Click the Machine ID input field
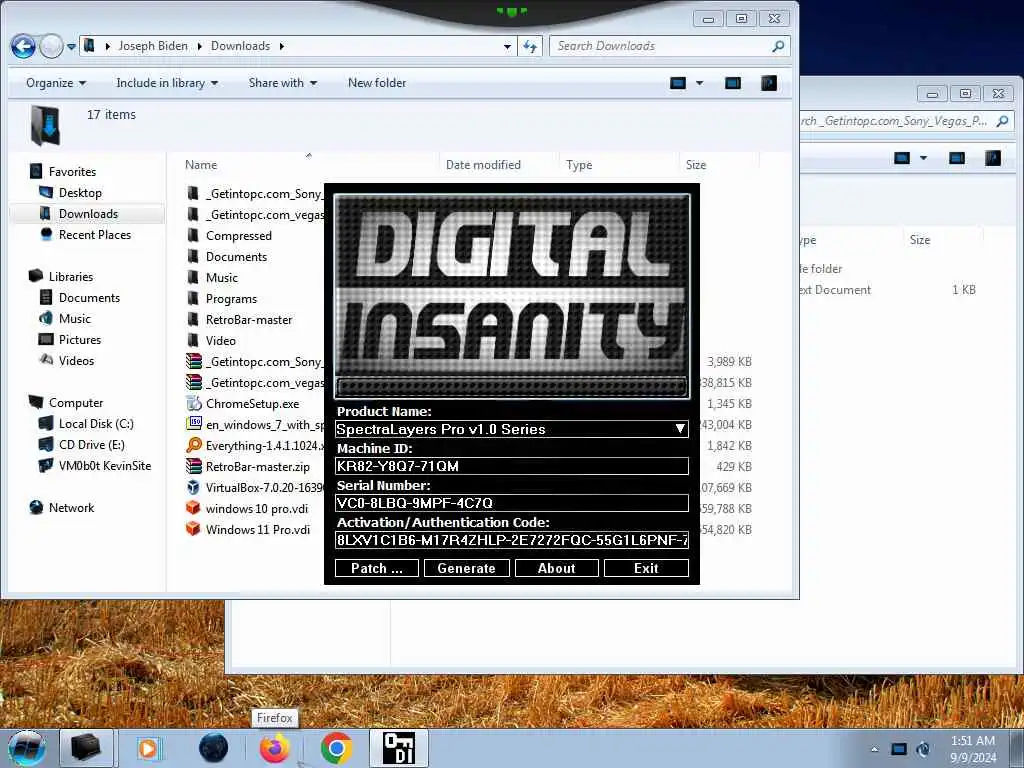1024x768 pixels. coord(511,466)
